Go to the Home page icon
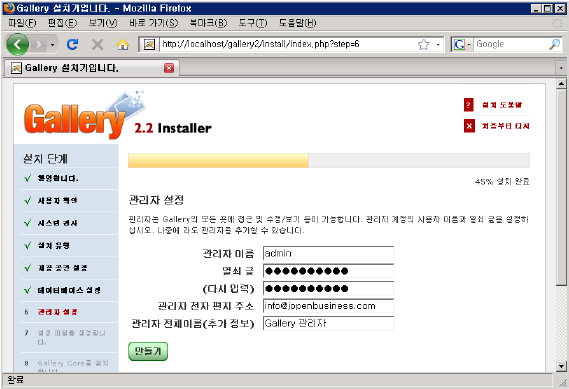Viewport: 569px width, 389px height. (123, 45)
